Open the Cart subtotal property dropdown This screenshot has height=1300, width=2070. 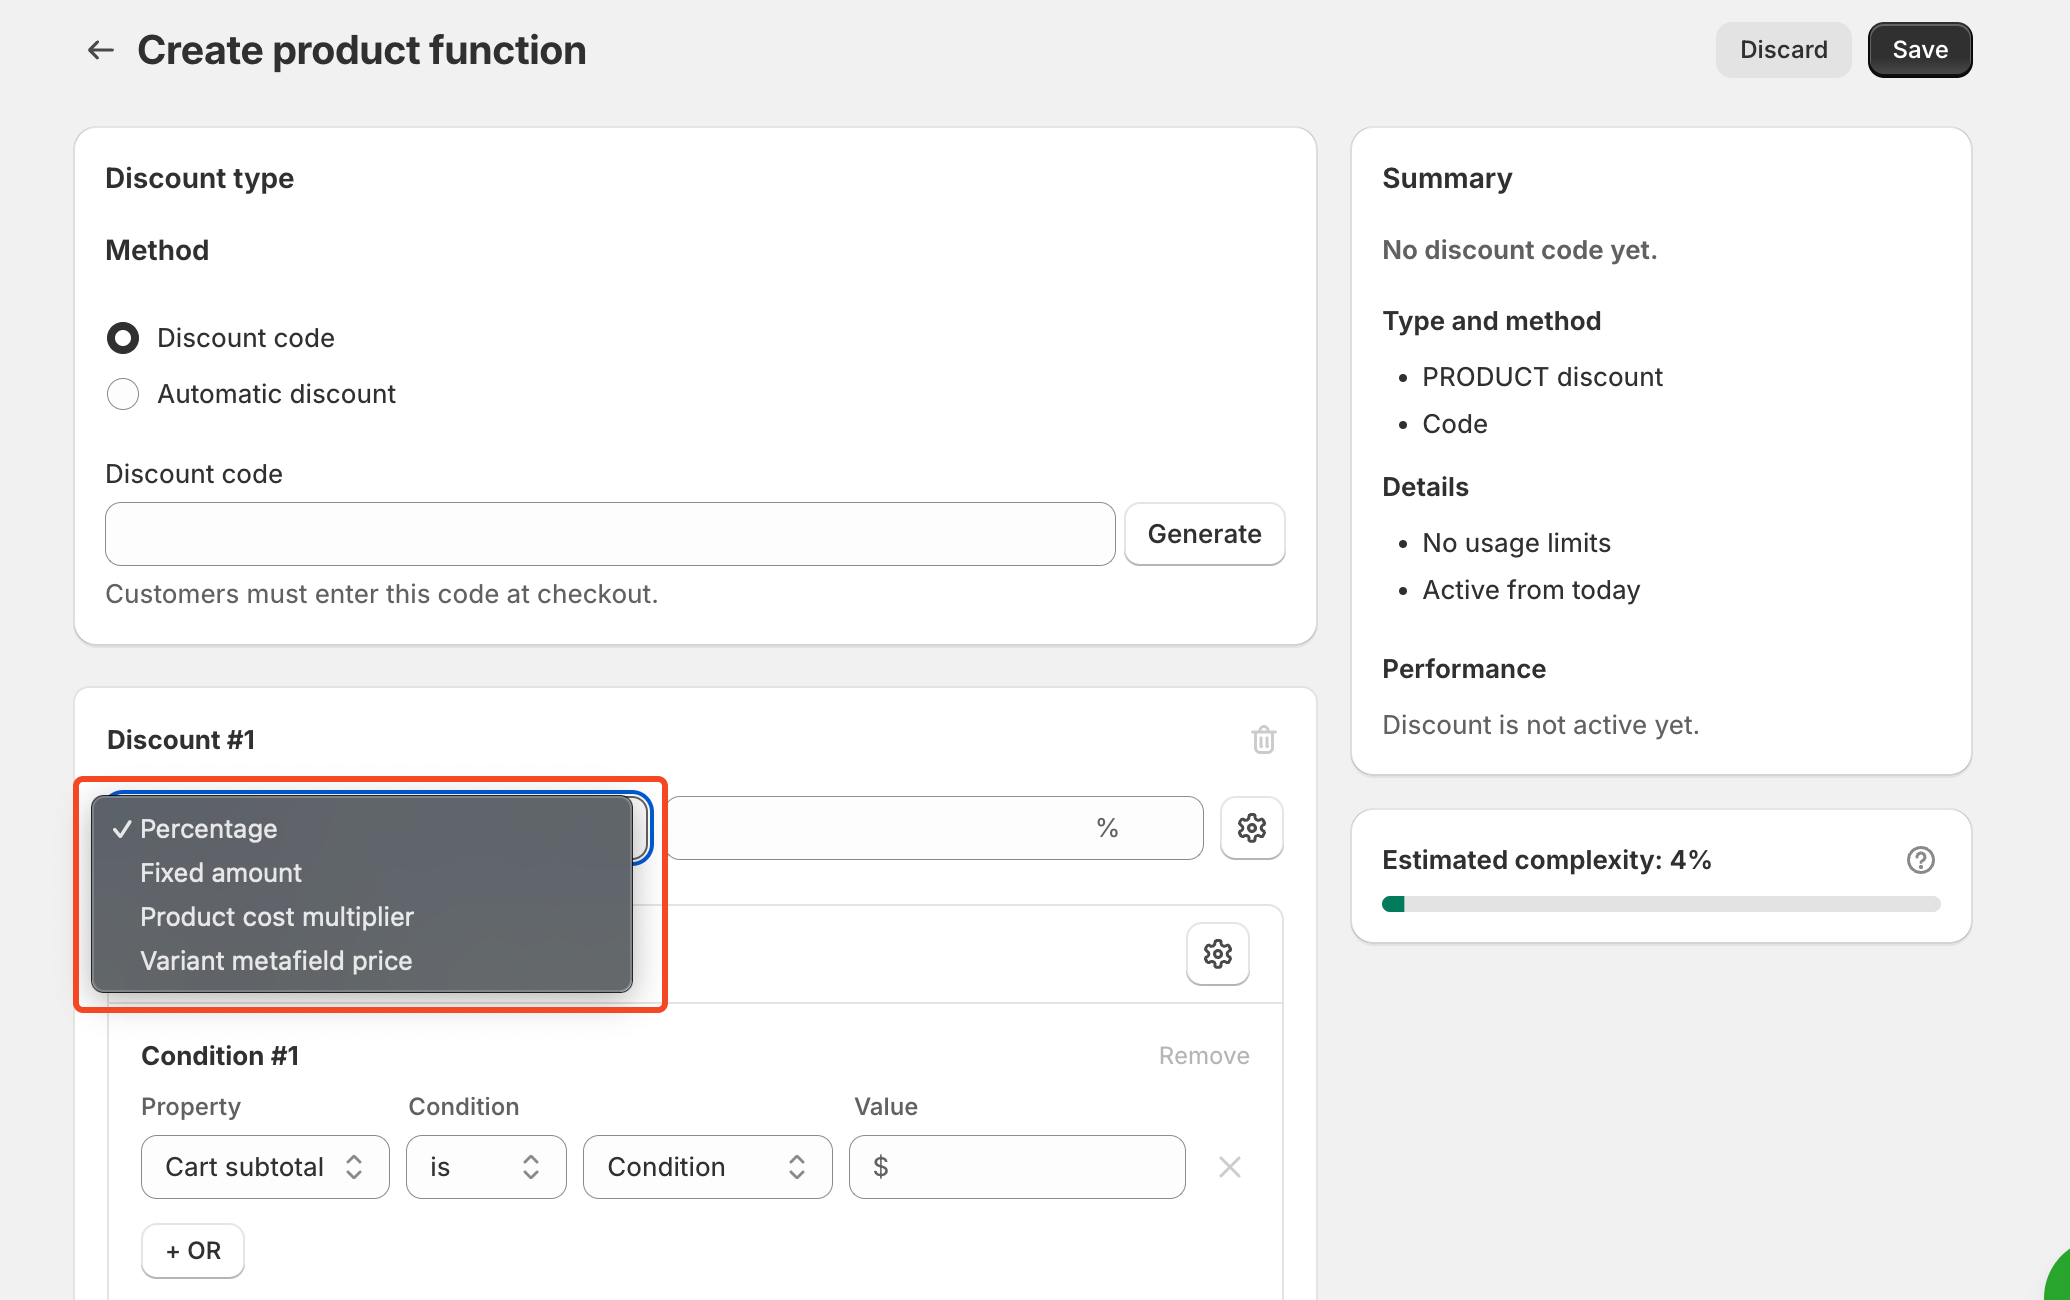pos(265,1167)
